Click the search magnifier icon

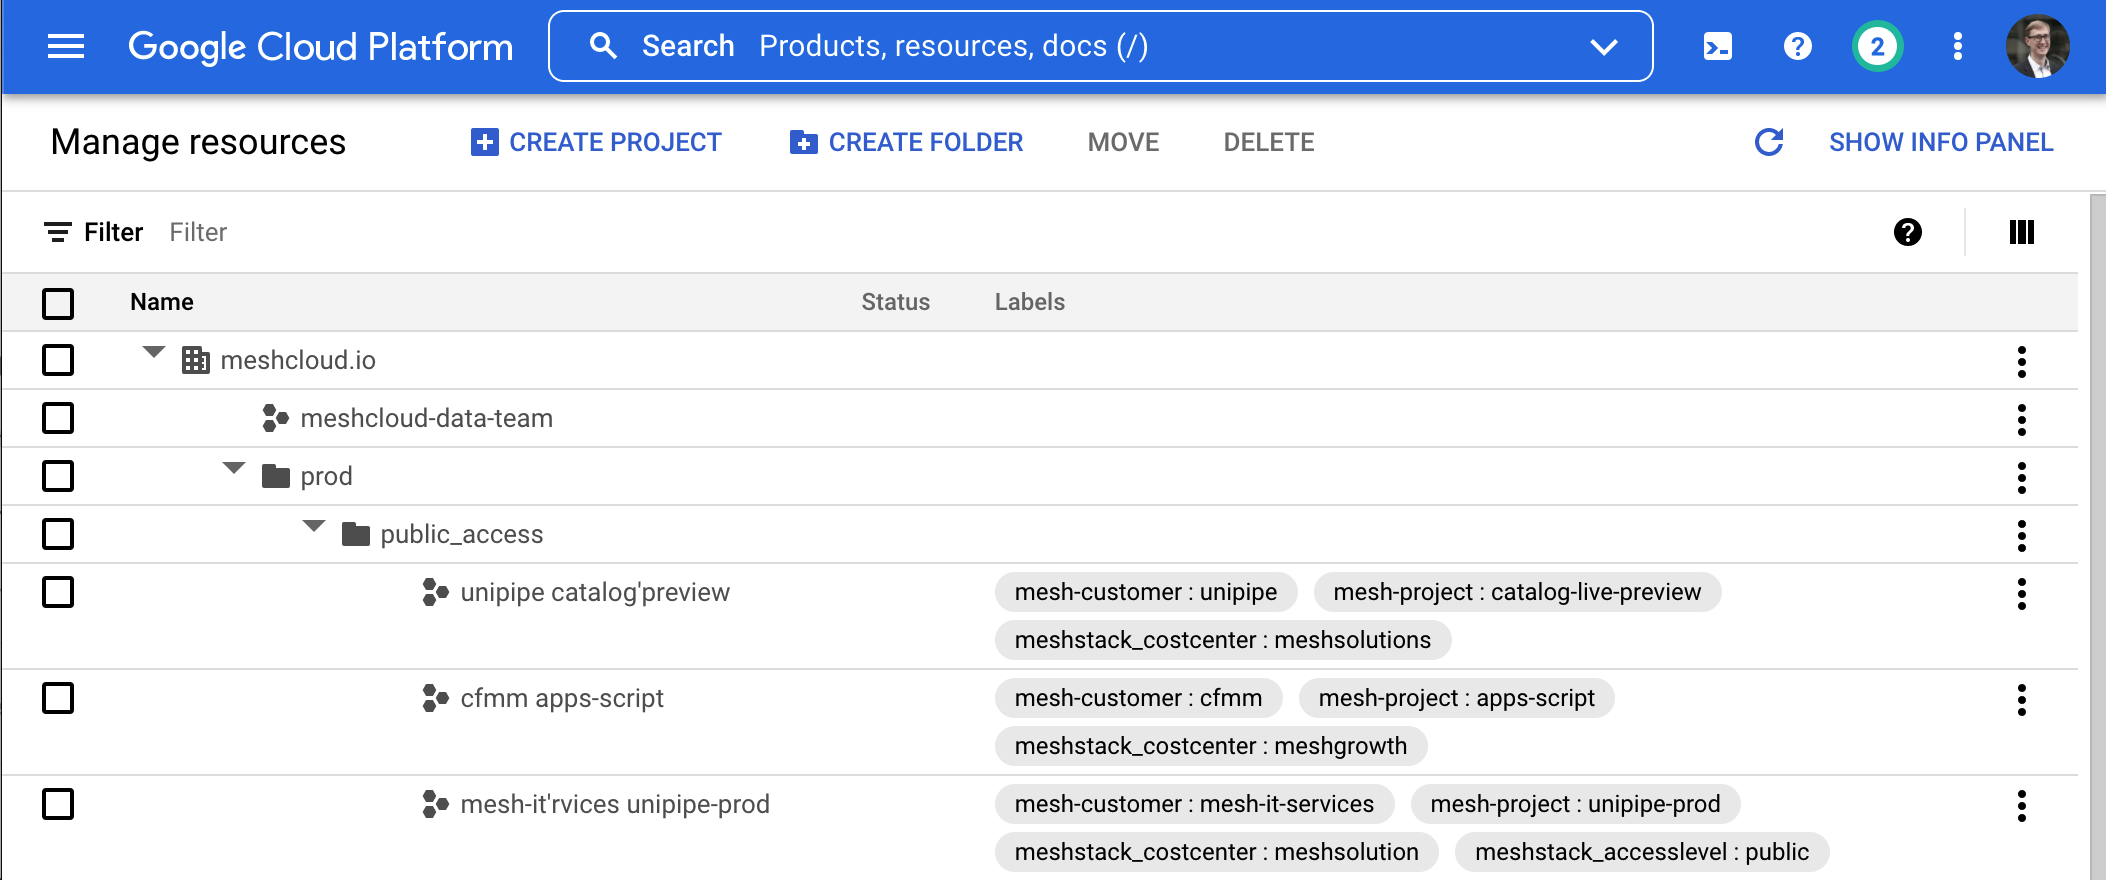pos(603,46)
